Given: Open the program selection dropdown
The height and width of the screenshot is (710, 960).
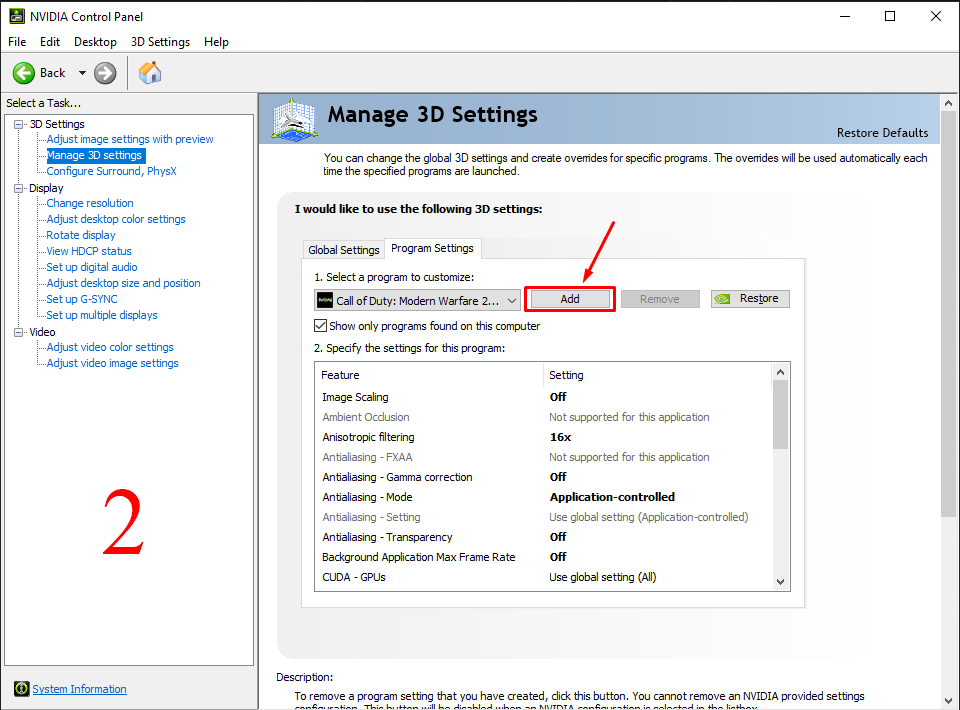Looking at the screenshot, I should tap(417, 301).
